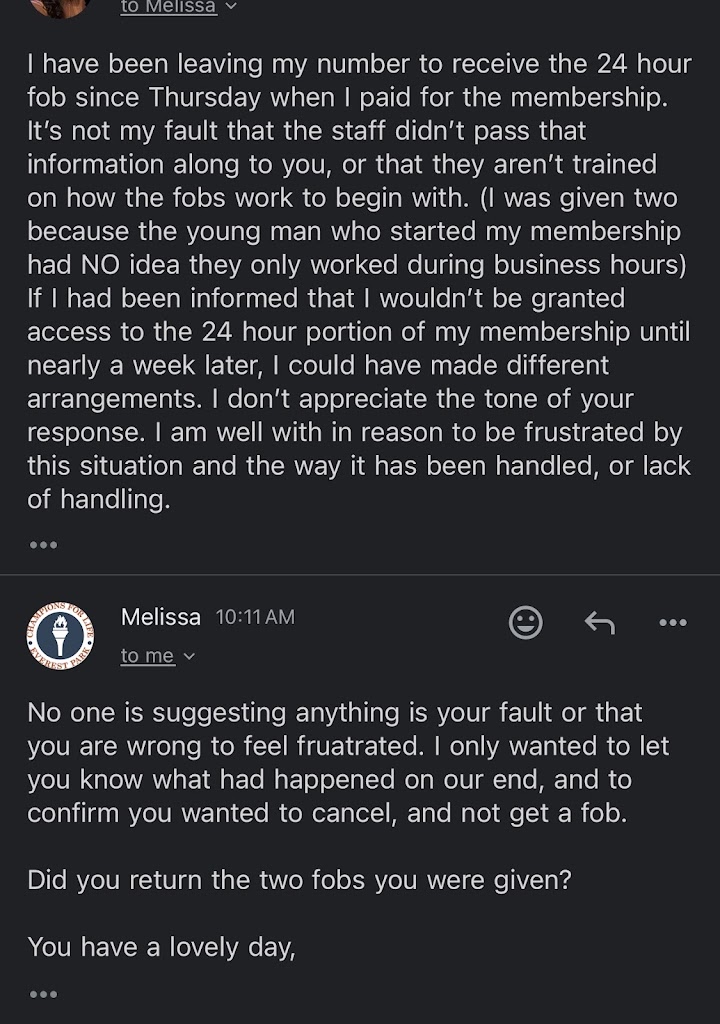The width and height of the screenshot is (720, 1024).
Task: Show trimmed content under first message
Action: click(x=43, y=545)
